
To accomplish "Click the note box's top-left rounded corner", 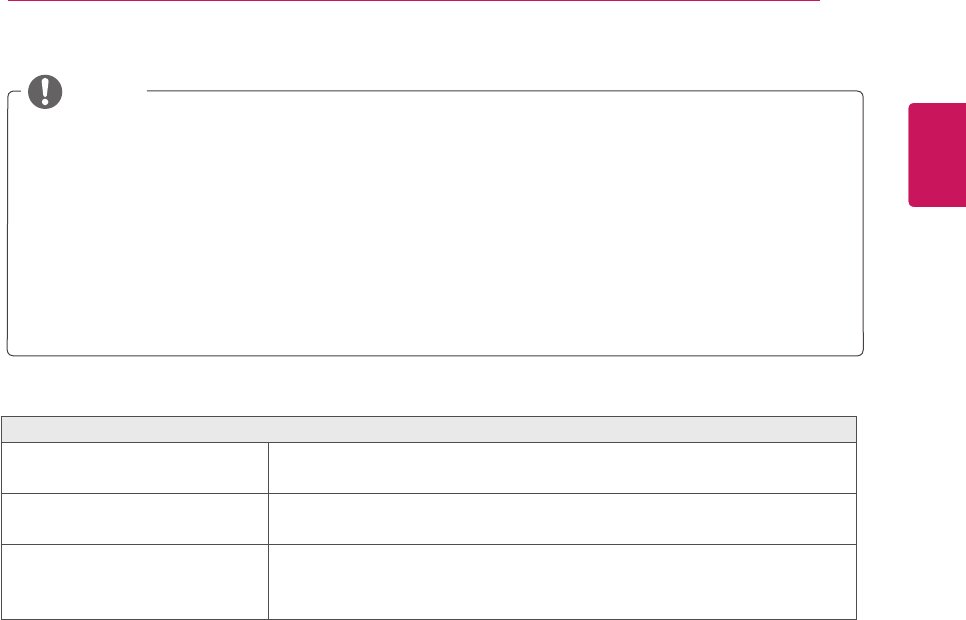I will coord(11,97).
